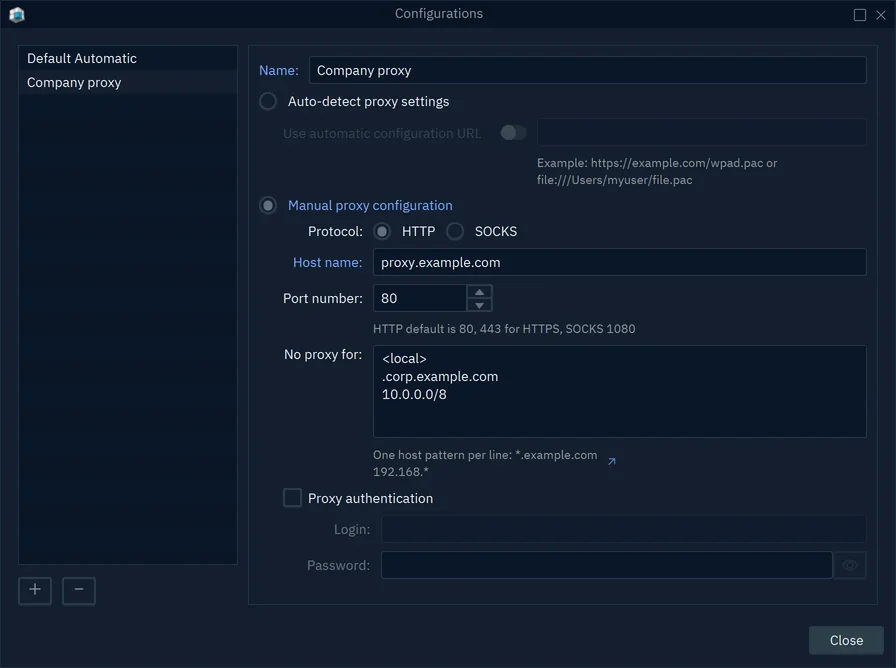Image resolution: width=896 pixels, height=668 pixels.
Task: Click the Close button
Action: [846, 640]
